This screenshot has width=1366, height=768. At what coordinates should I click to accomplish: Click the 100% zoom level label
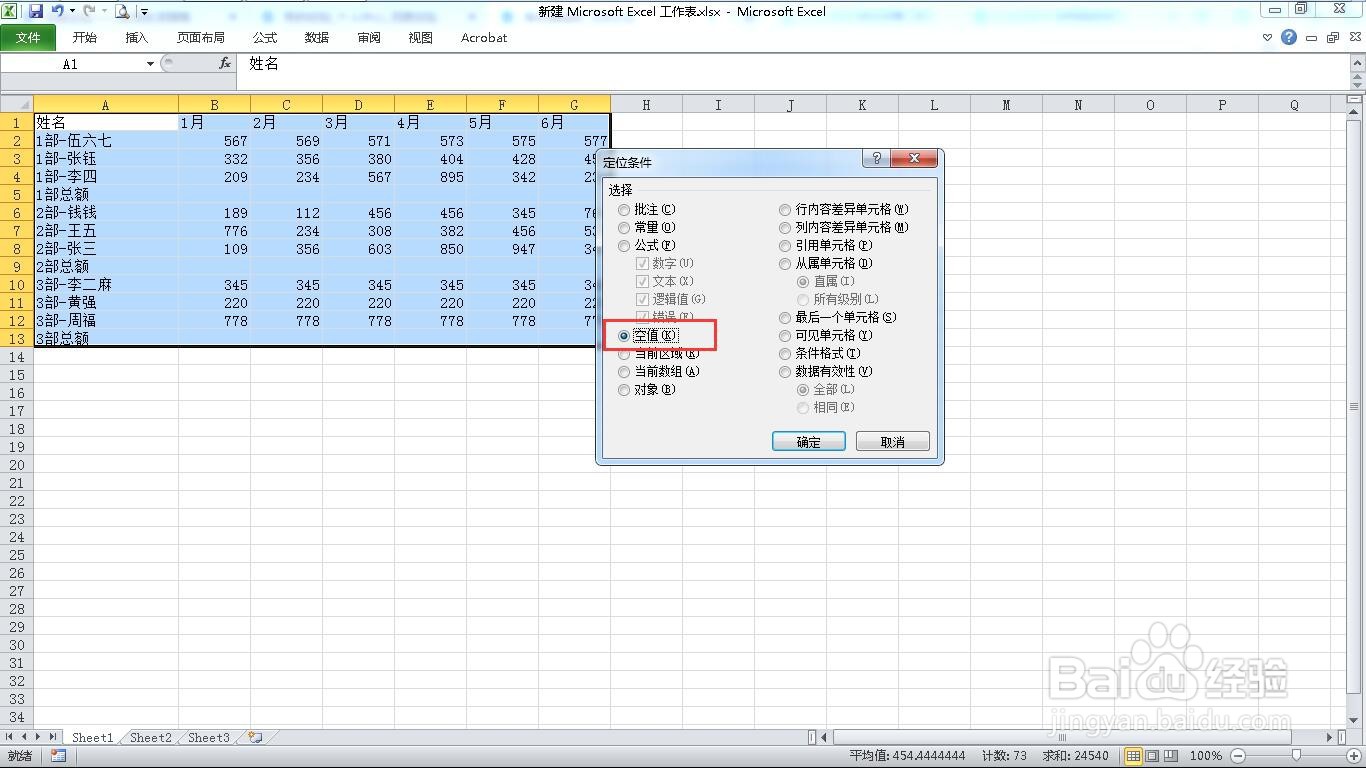pos(1206,756)
